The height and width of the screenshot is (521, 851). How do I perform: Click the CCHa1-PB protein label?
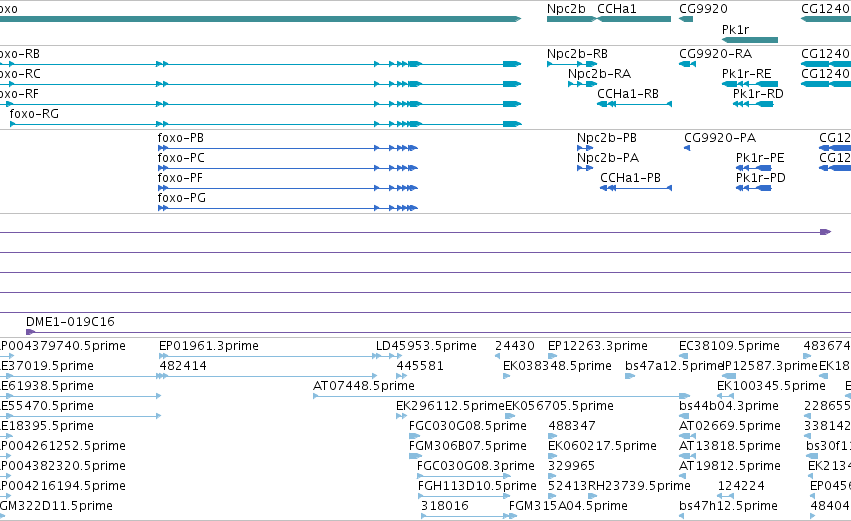pyautogui.click(x=630, y=178)
